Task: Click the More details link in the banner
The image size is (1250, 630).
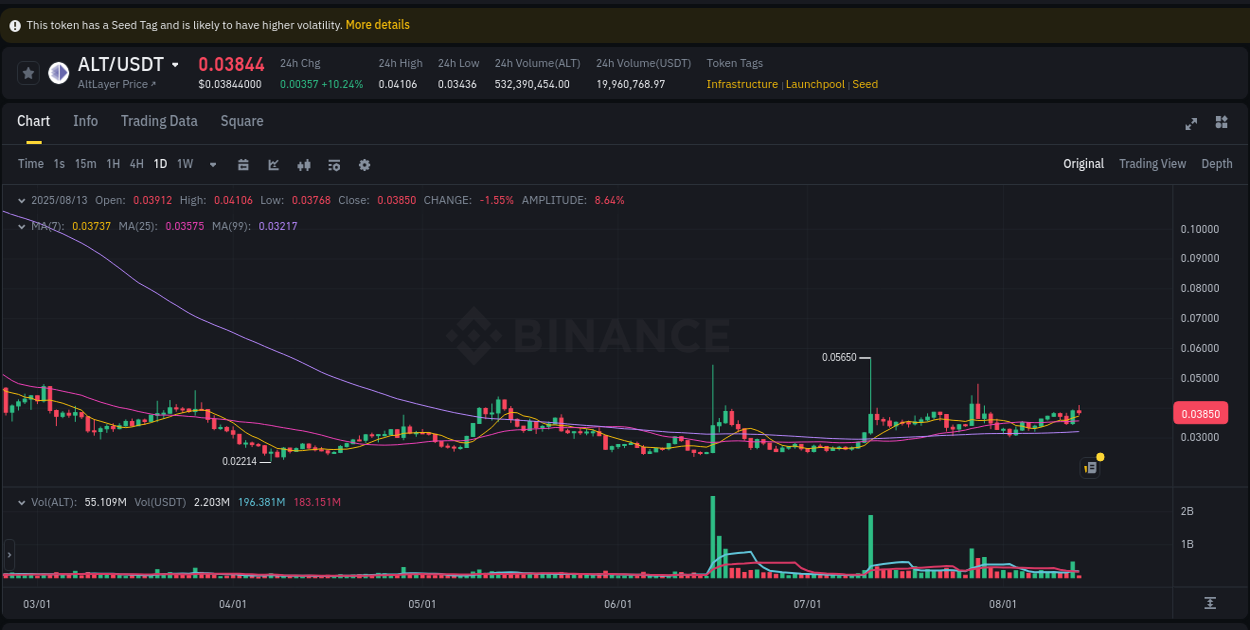Action: point(377,24)
